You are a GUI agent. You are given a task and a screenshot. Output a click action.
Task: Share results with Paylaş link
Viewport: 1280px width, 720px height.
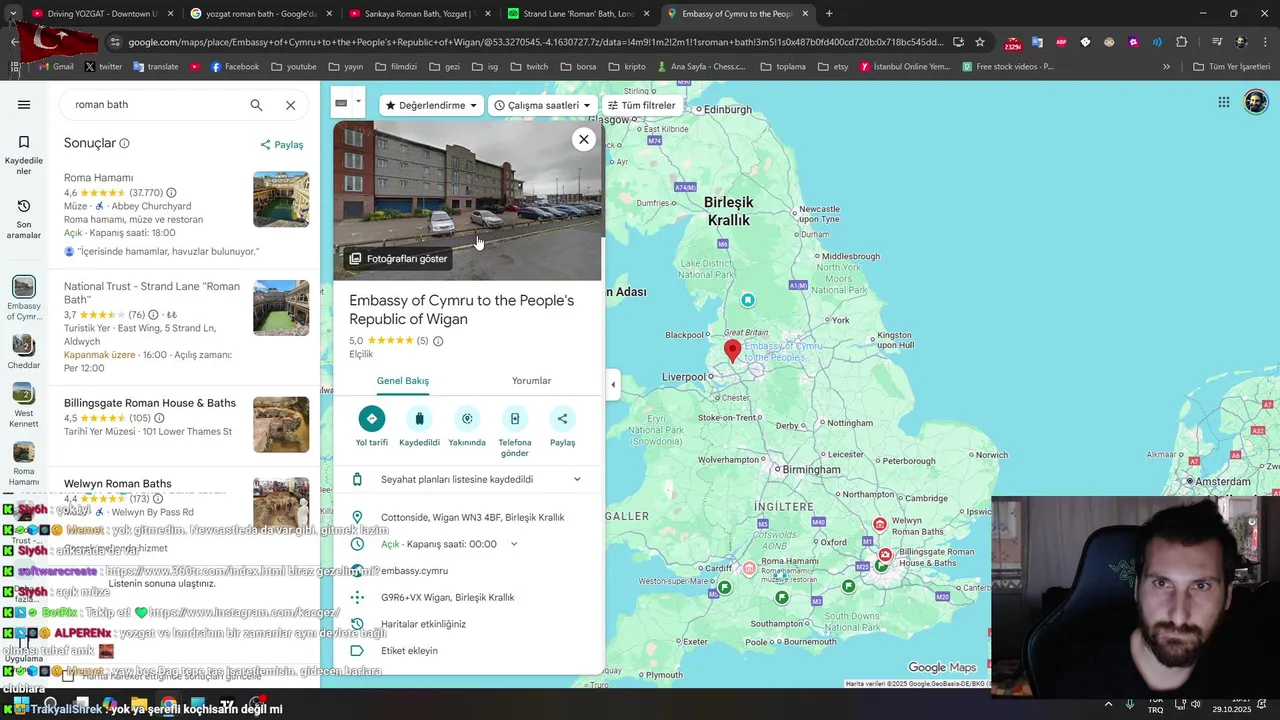pos(282,144)
